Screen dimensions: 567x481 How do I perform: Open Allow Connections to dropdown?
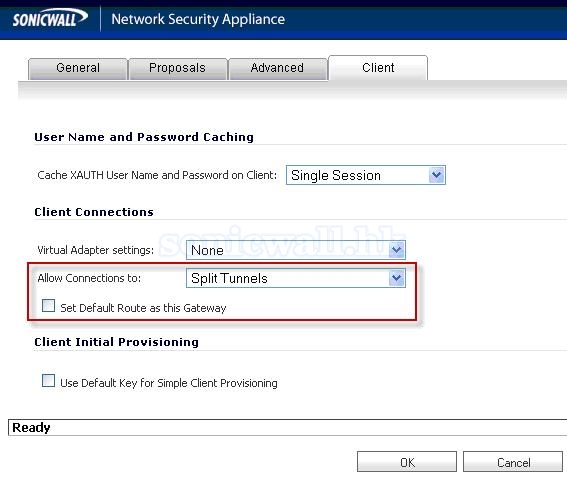[296, 278]
